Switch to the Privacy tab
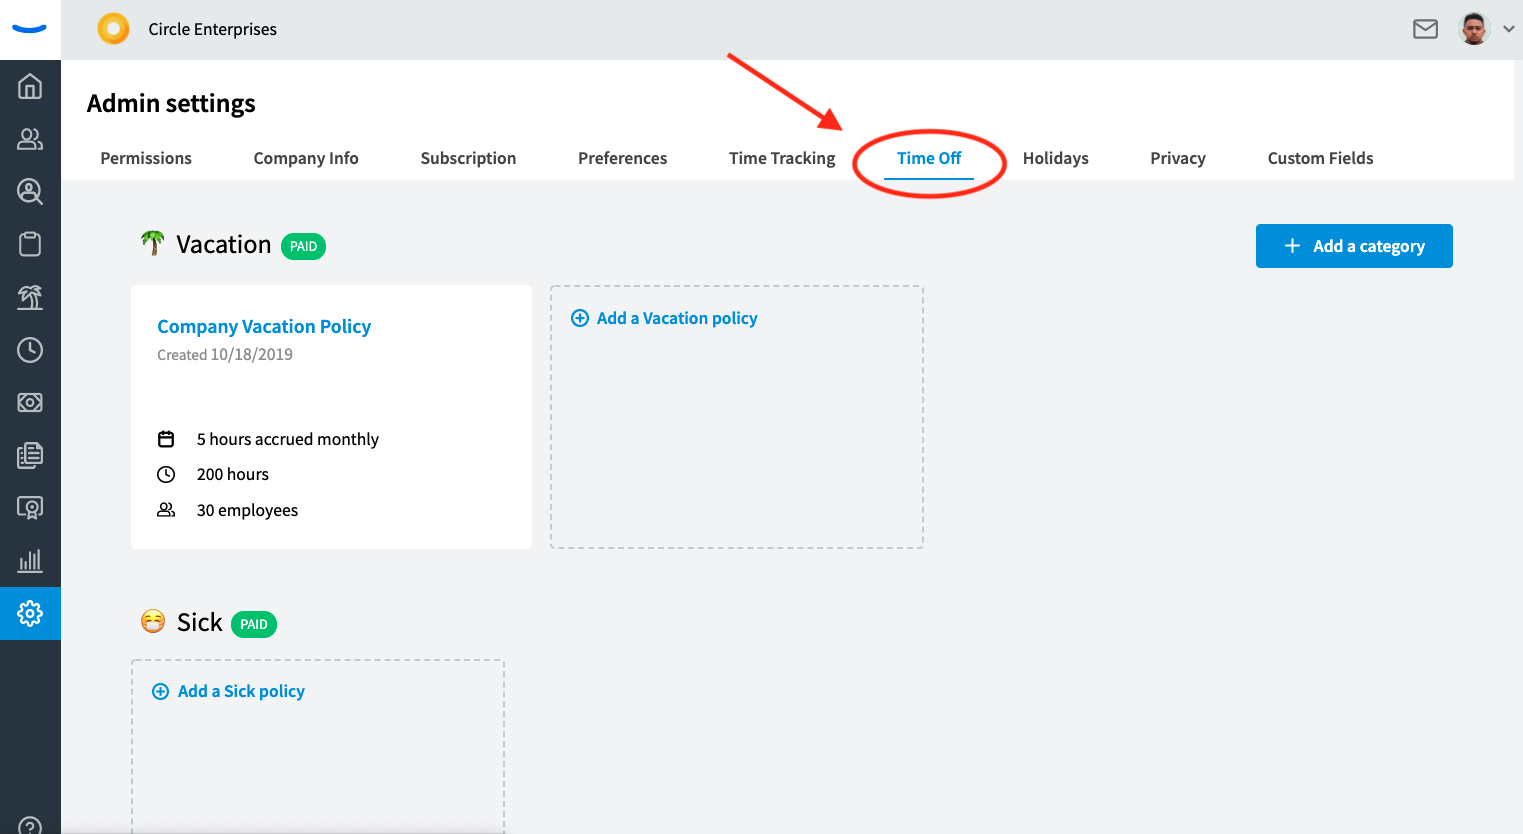This screenshot has width=1523, height=834. 1178,158
